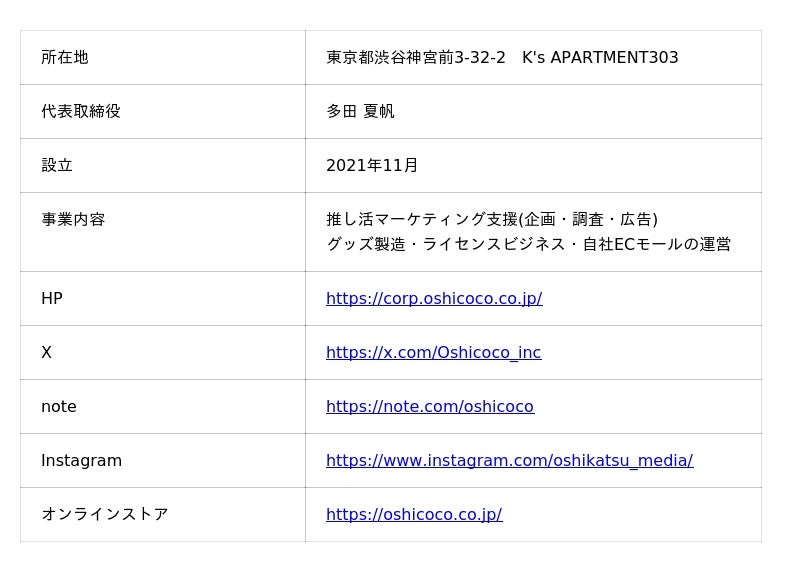Click the オンラインストア row label

tap(105, 514)
